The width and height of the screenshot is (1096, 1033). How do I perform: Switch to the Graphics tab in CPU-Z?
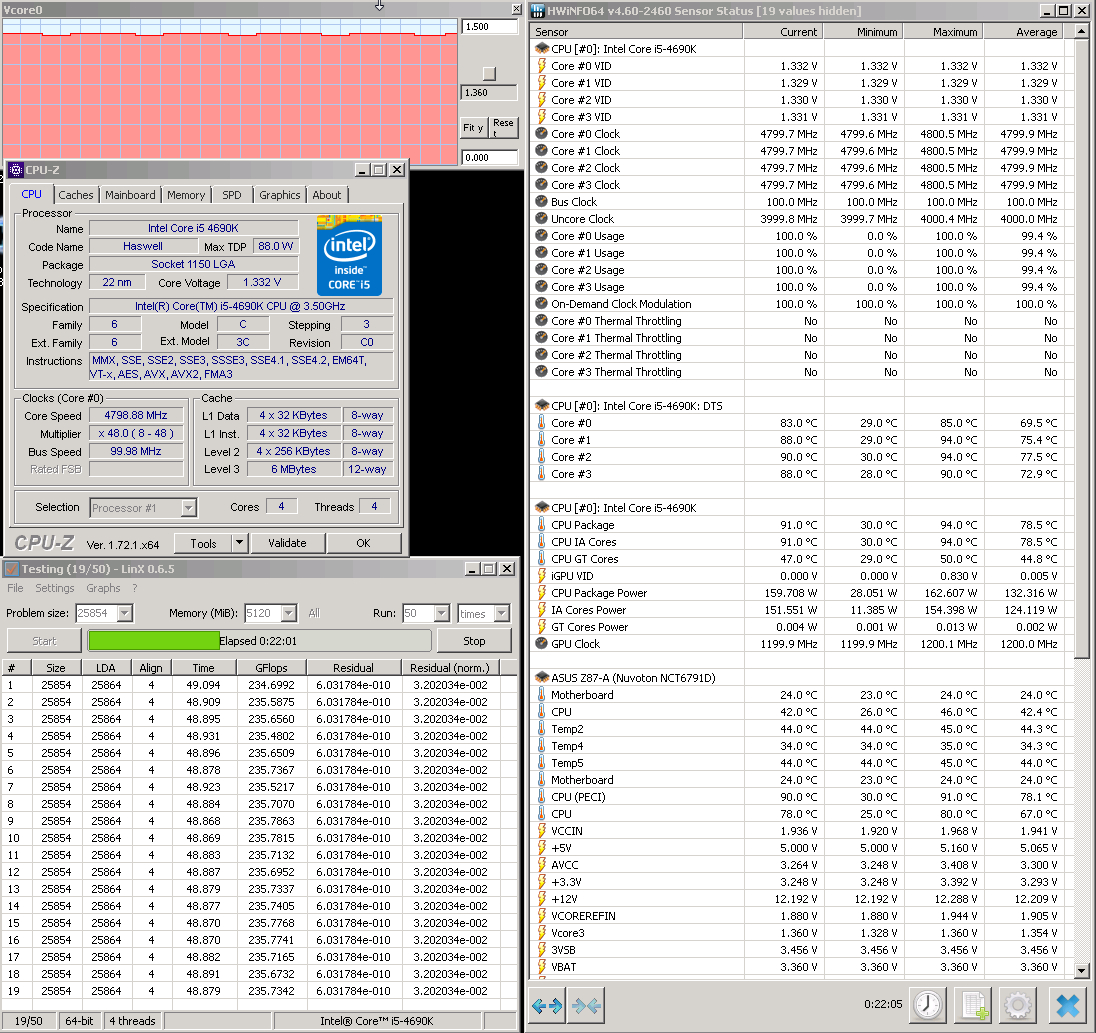point(280,195)
